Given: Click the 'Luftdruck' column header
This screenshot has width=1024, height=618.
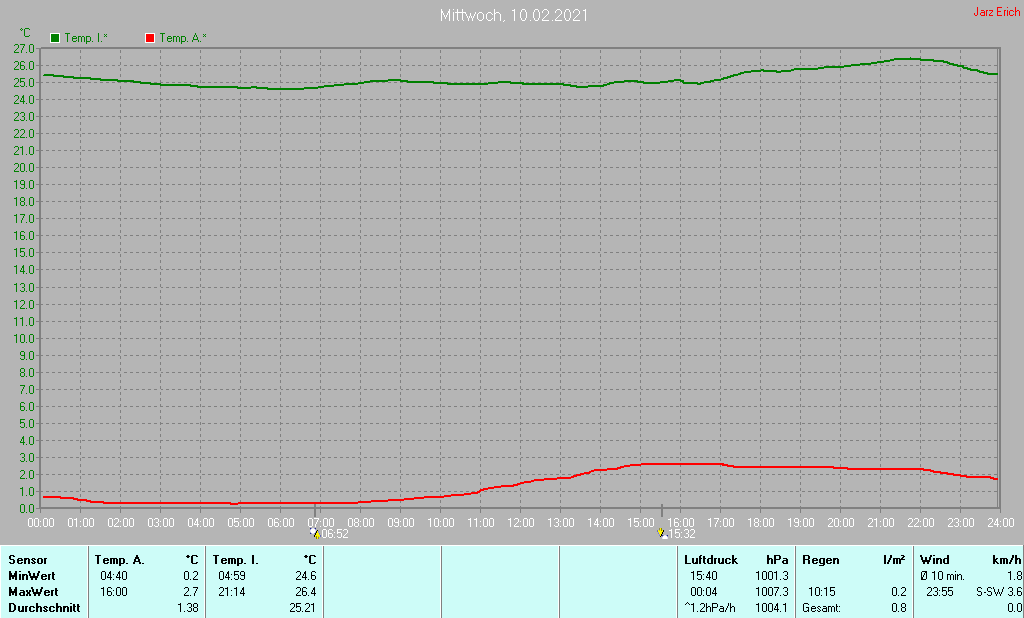Looking at the screenshot, I should [711, 560].
